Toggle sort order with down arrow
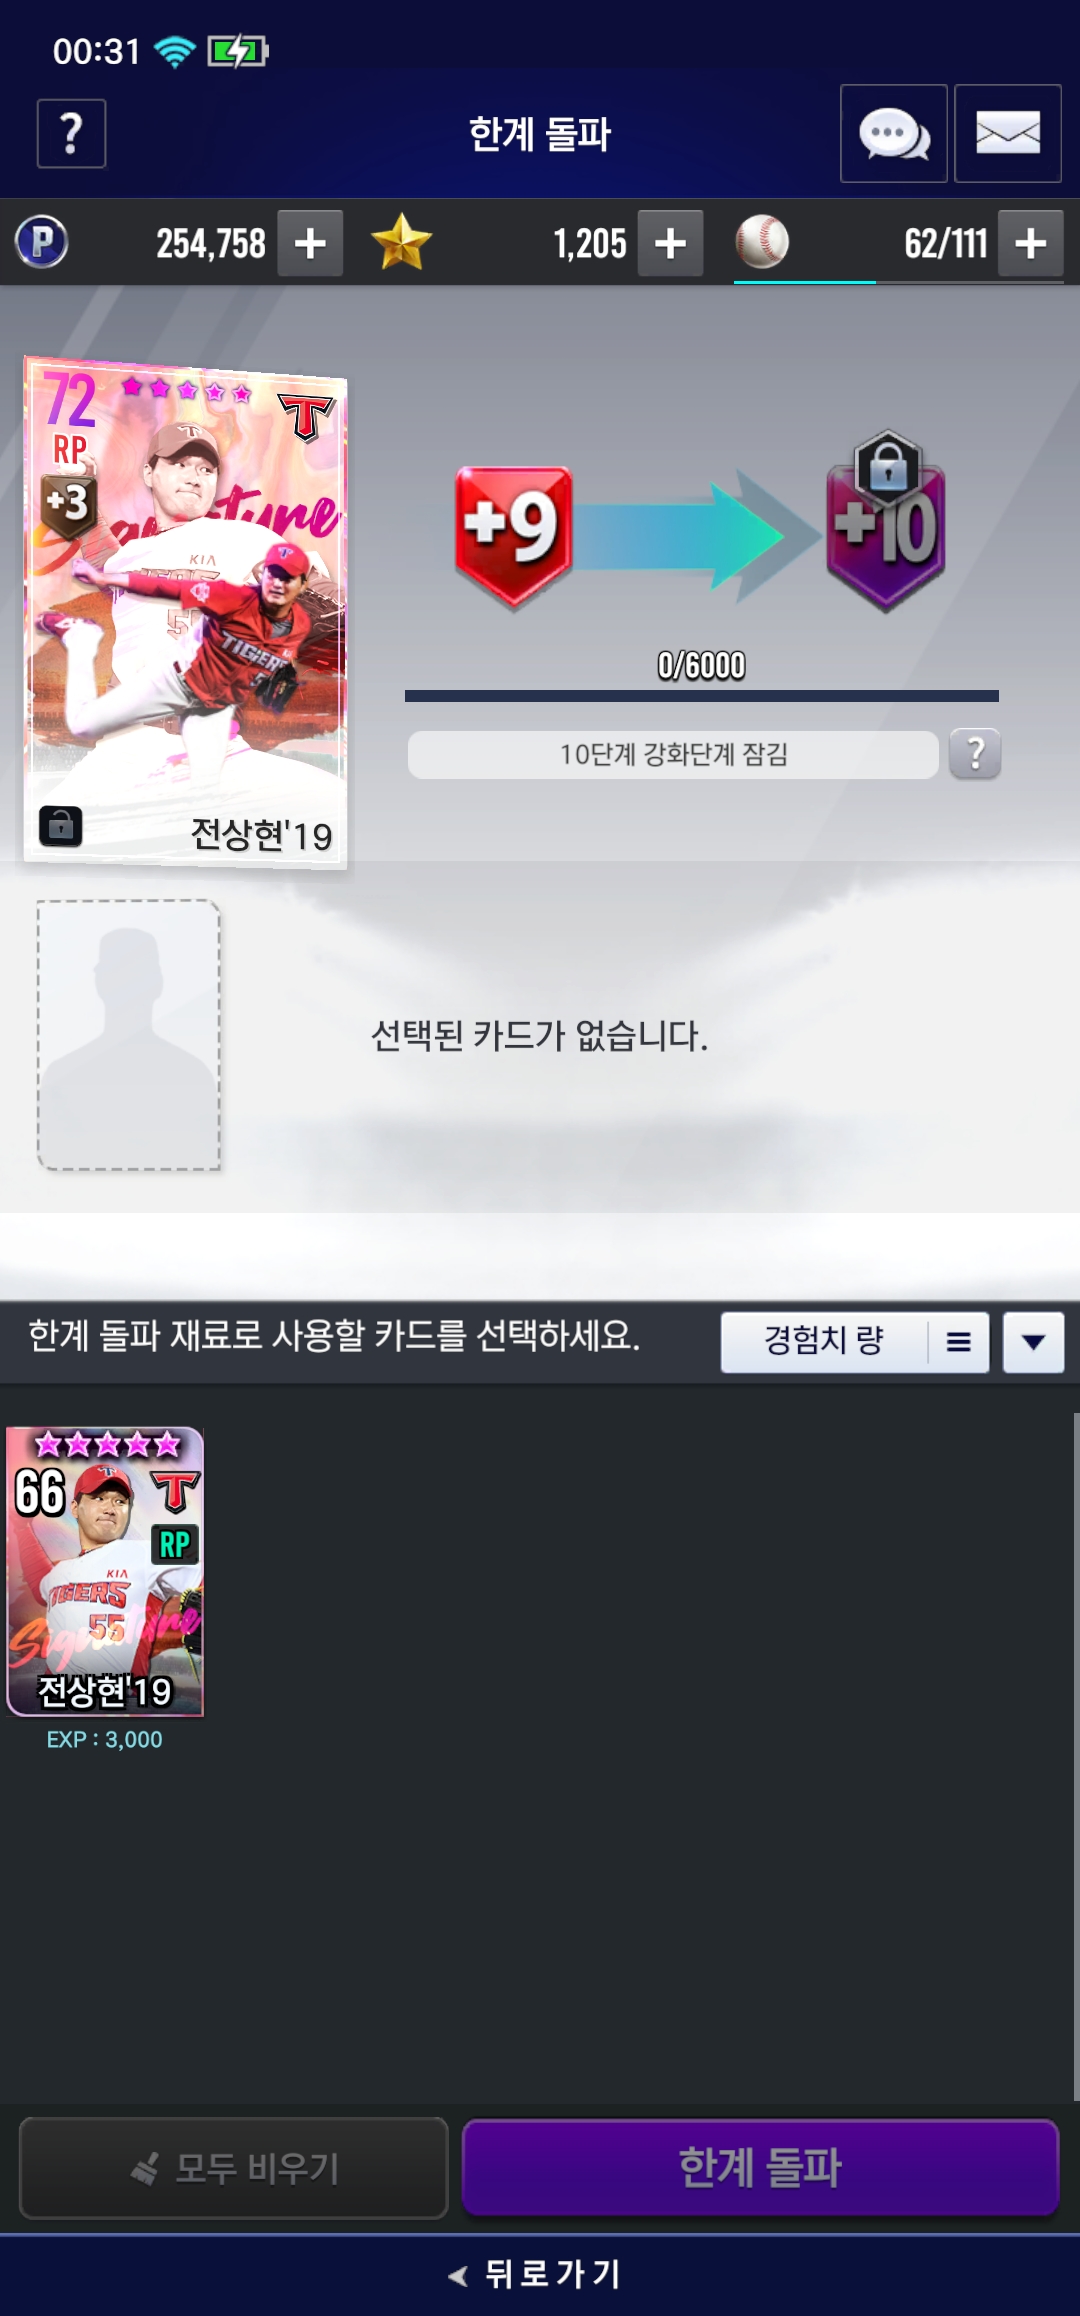This screenshot has width=1080, height=2316. coord(1034,1342)
